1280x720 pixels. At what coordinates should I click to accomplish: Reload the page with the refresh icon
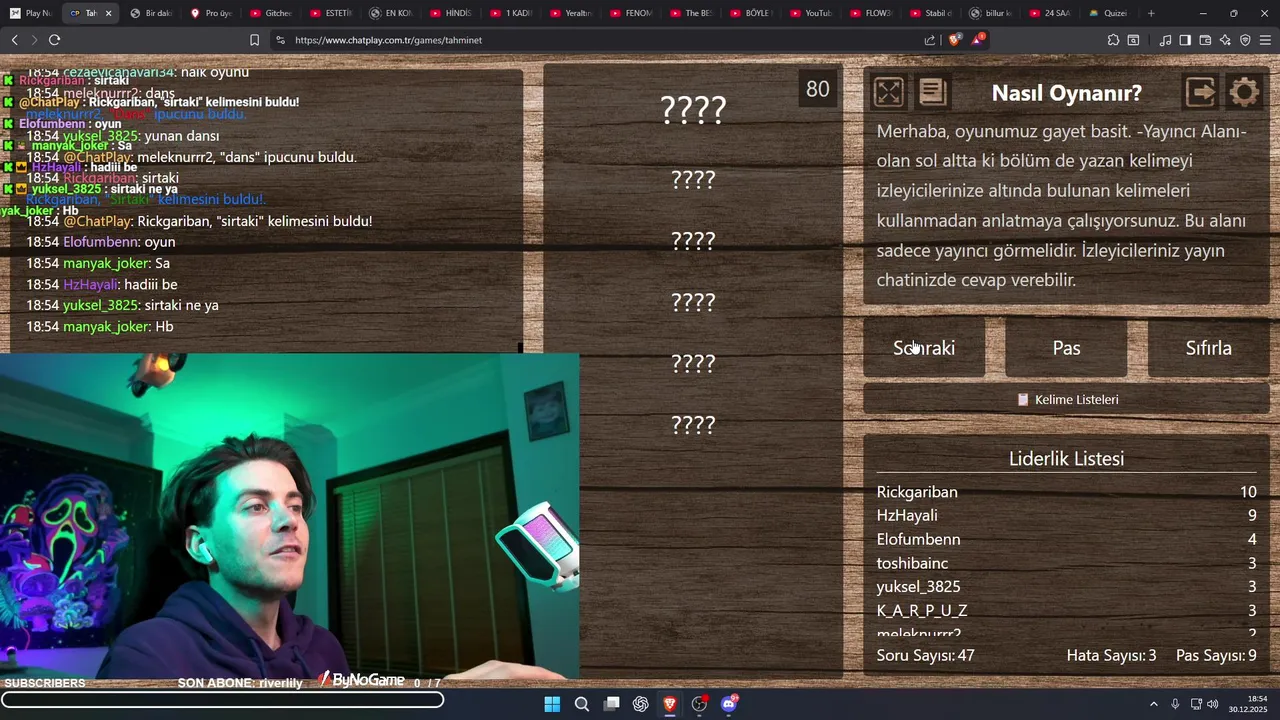pos(54,40)
